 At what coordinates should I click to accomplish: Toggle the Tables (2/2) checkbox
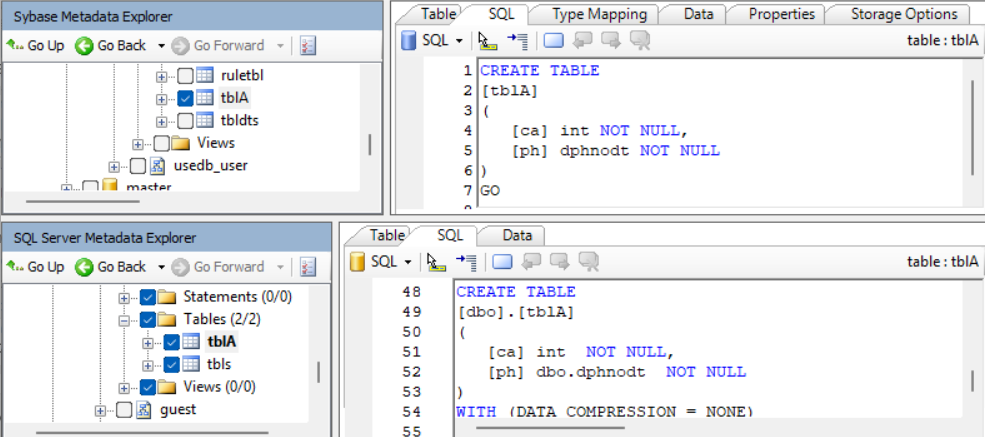pos(148,320)
